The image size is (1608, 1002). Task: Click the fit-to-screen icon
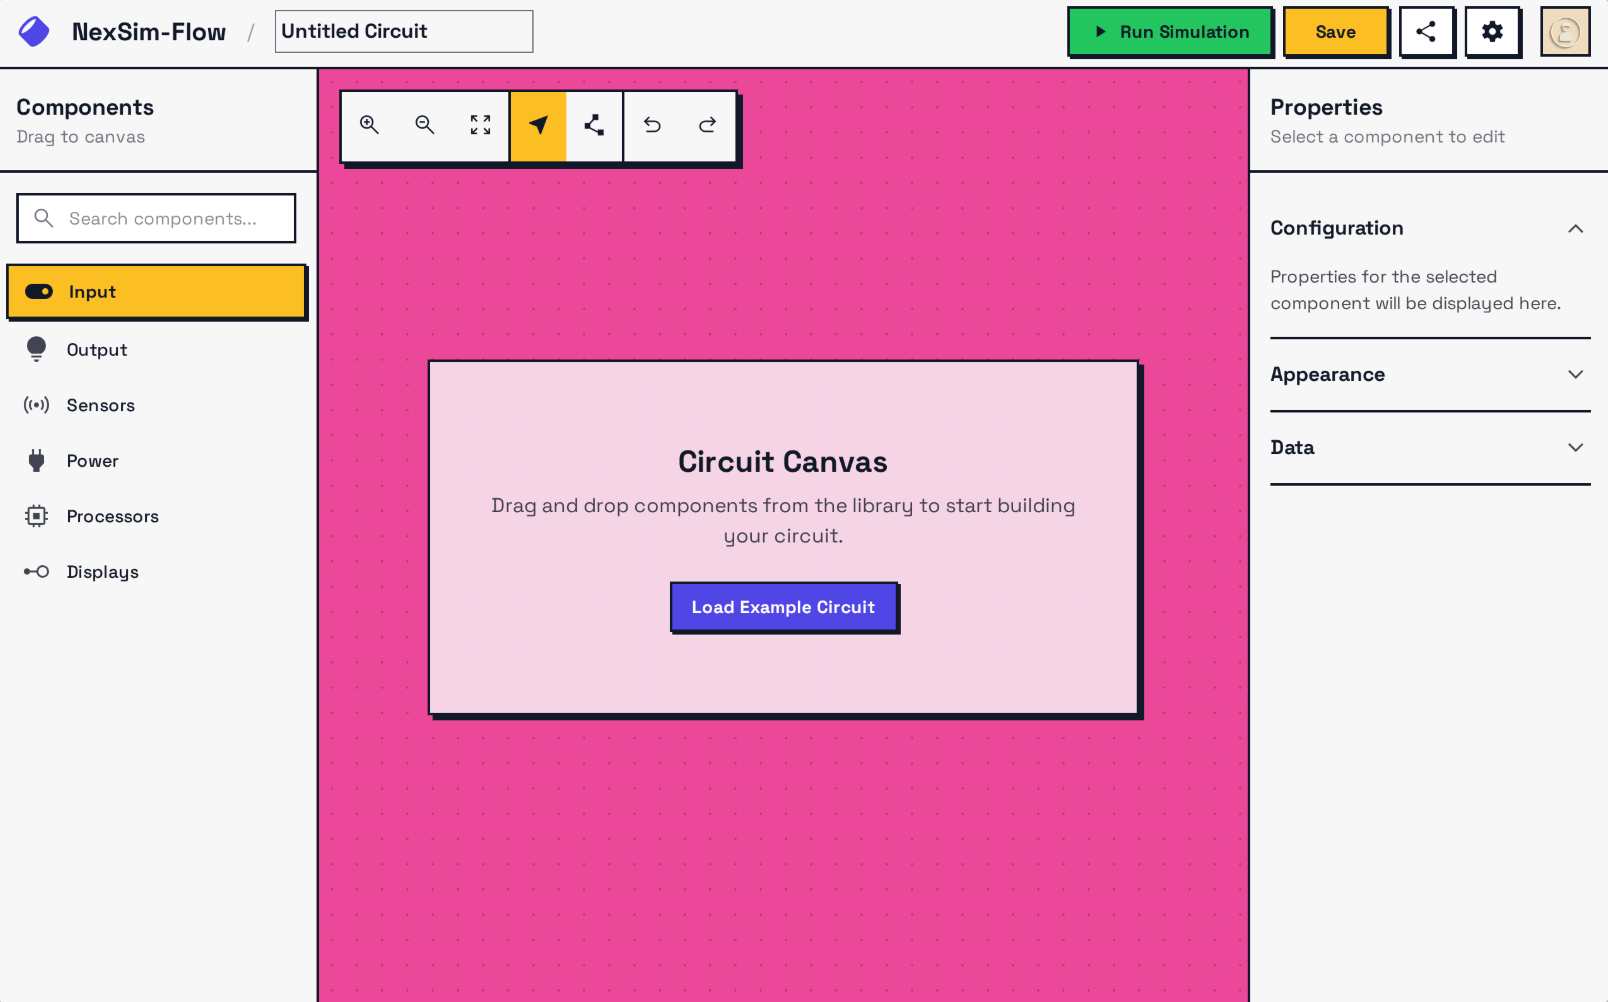coord(481,125)
